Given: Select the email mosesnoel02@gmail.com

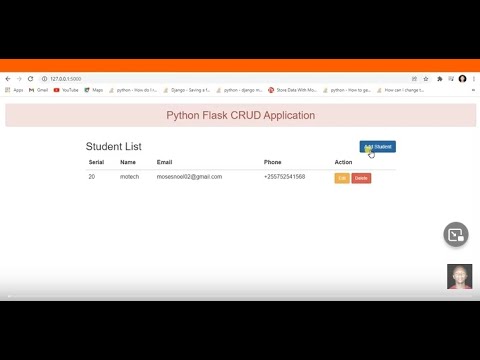Looking at the screenshot, I should tap(189, 177).
